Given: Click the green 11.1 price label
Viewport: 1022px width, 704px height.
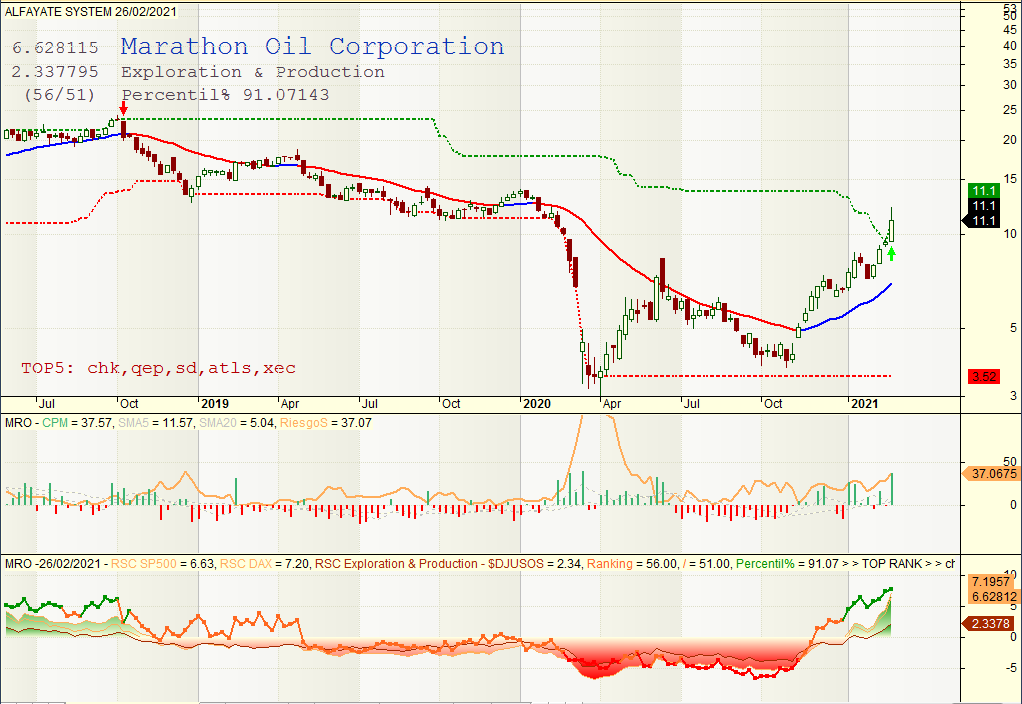Looking at the screenshot, I should 984,190.
